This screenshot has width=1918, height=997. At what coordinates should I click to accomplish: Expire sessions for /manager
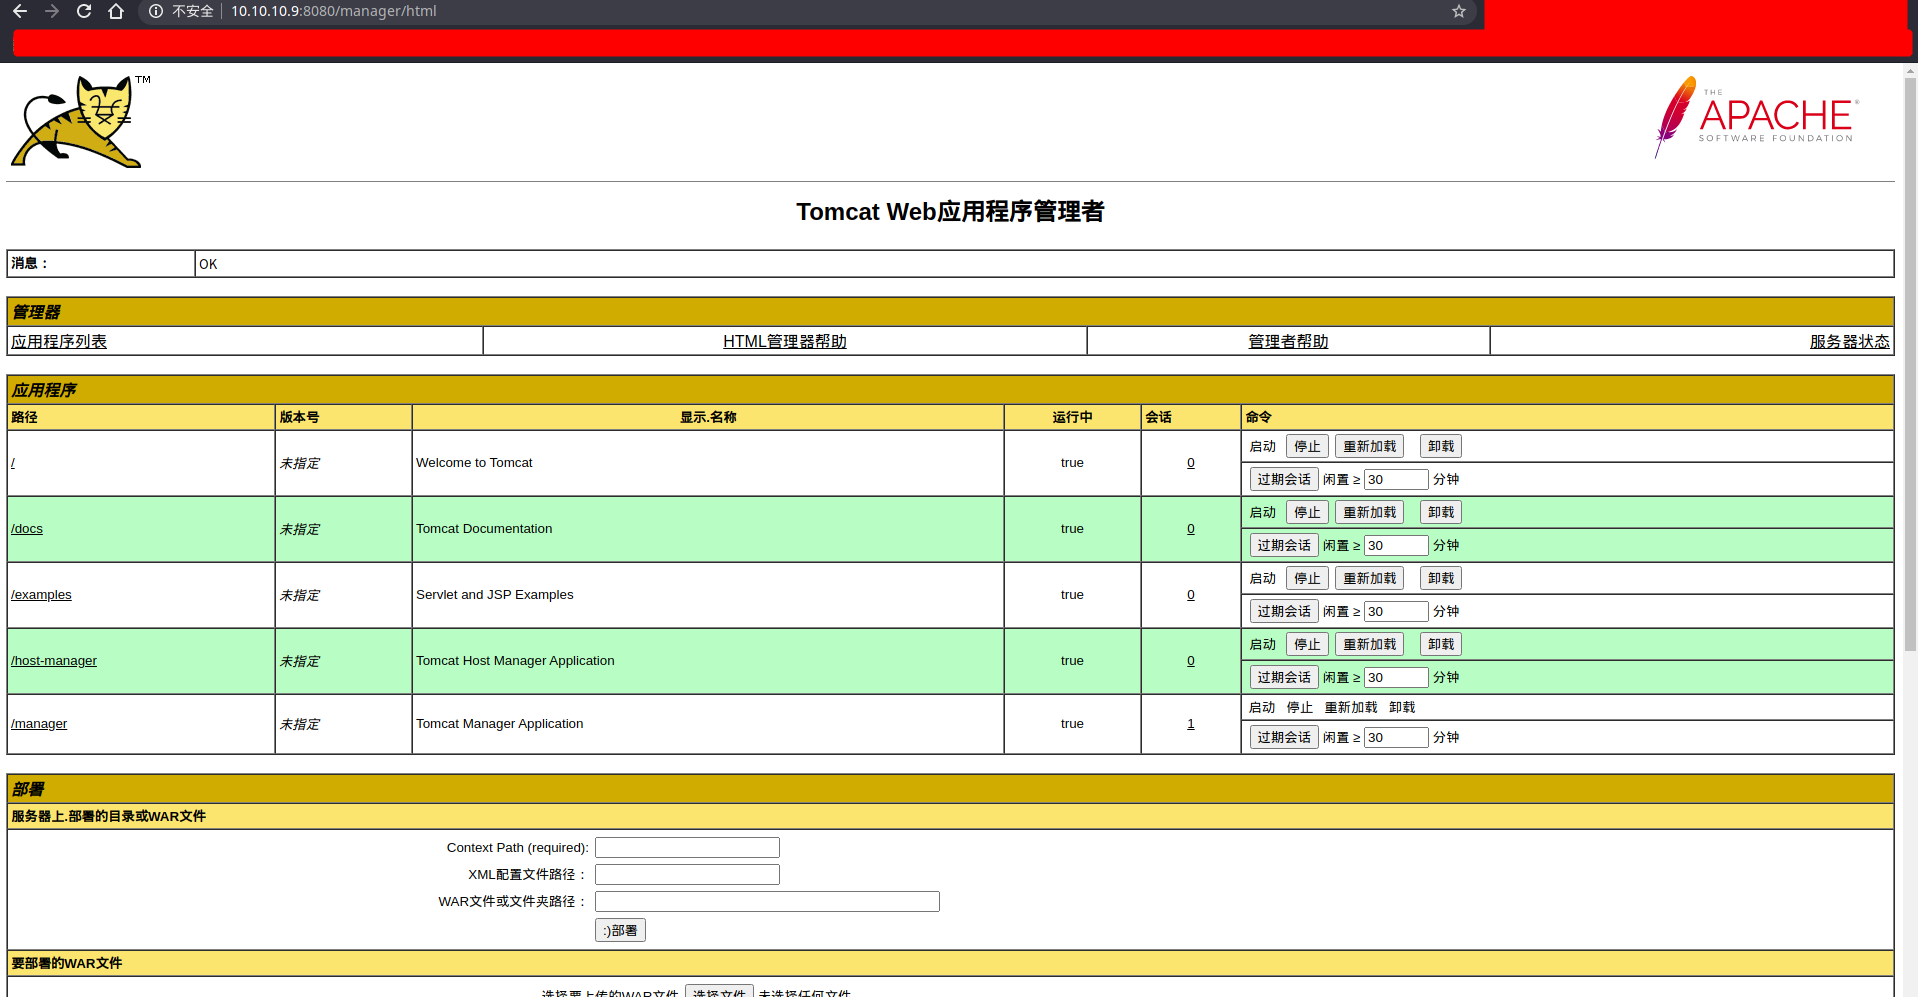click(1284, 737)
